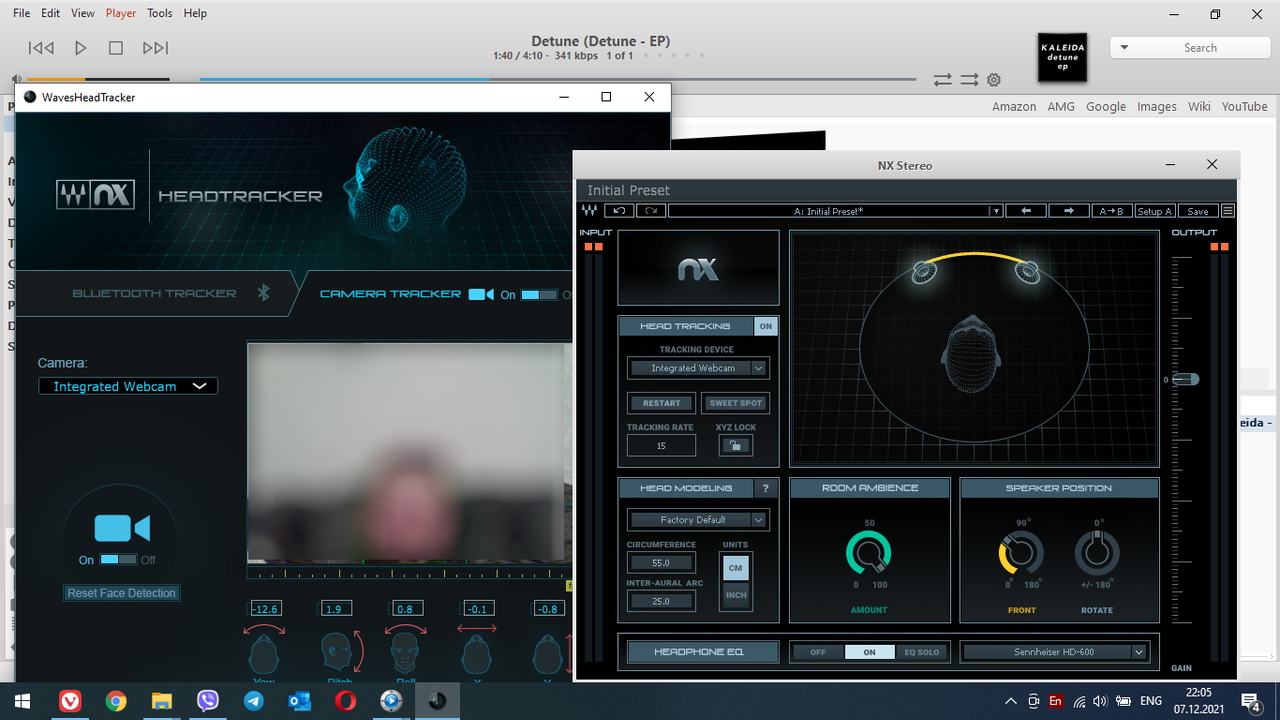Adjust the player volume slider

click(x=98, y=79)
